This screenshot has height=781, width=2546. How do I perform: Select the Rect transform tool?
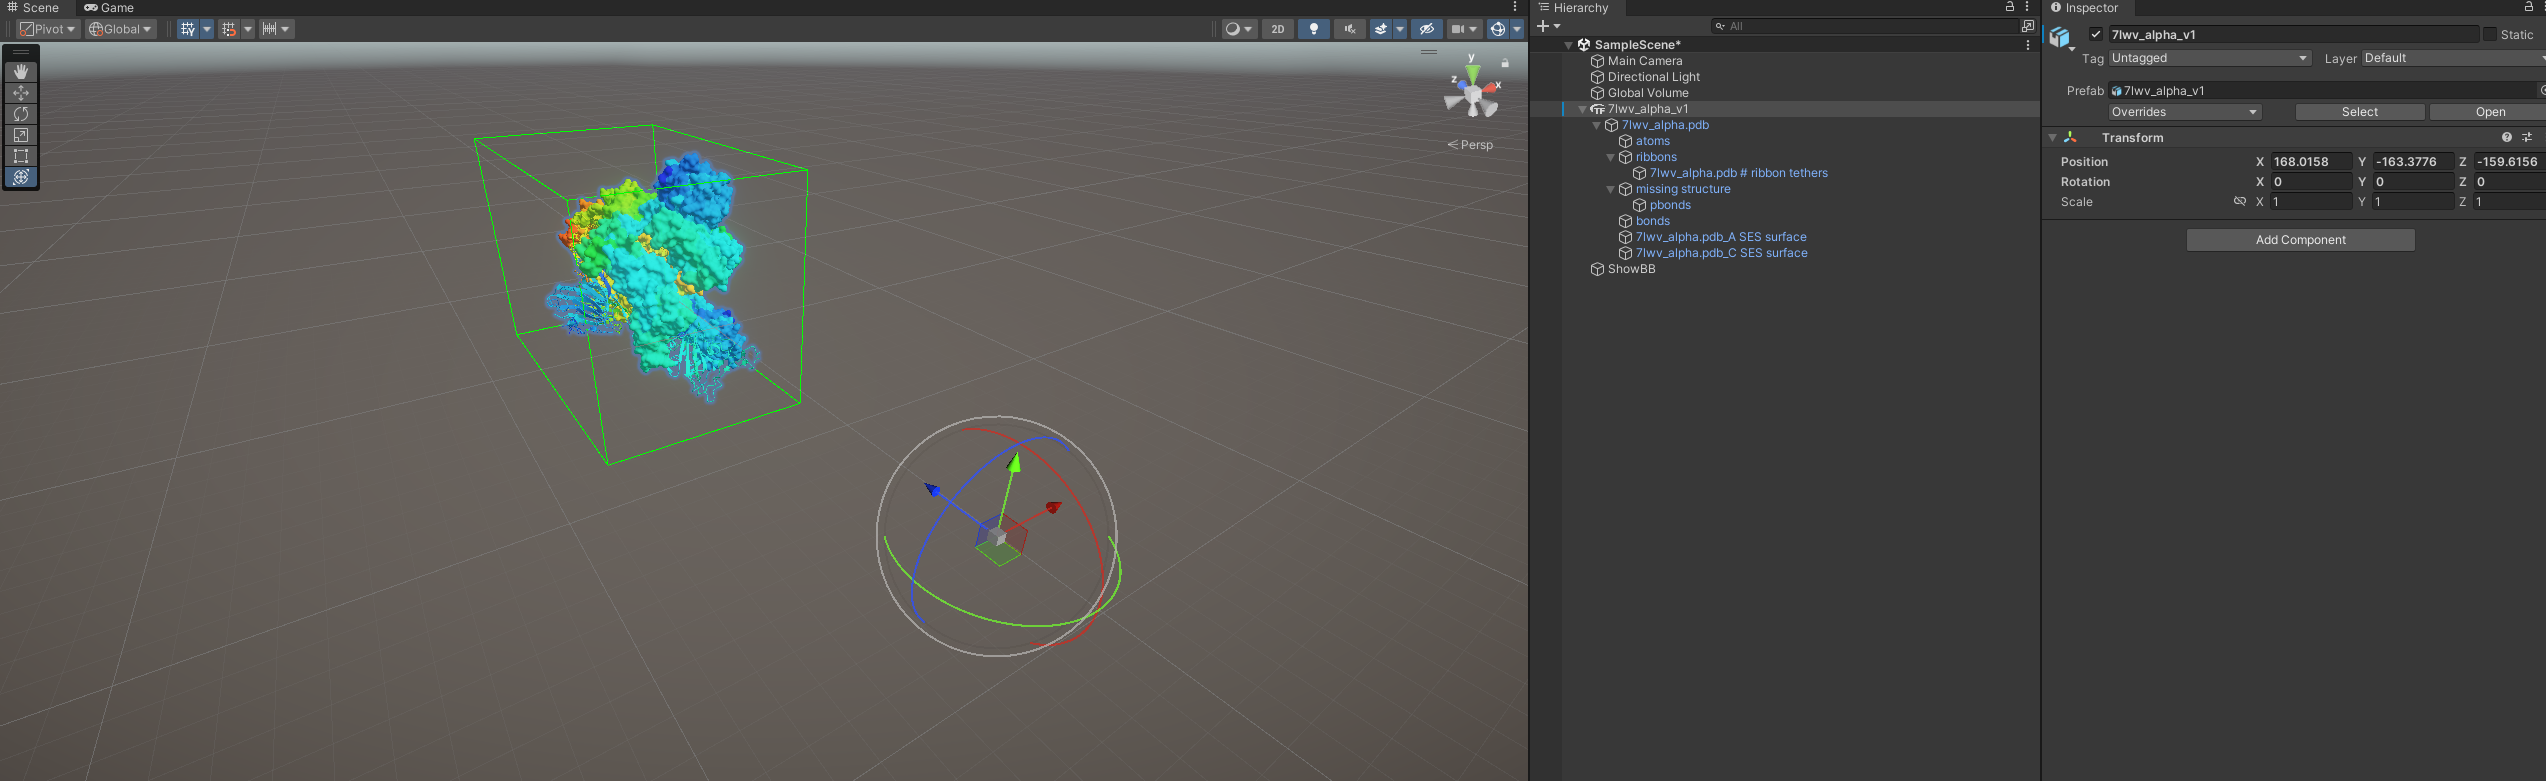point(21,156)
